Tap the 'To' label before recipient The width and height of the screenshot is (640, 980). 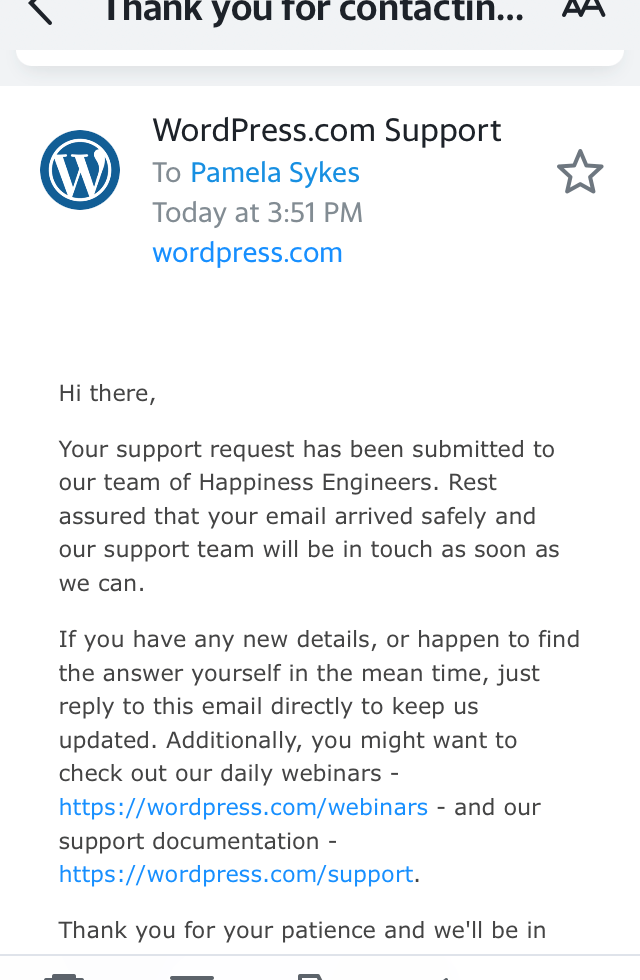click(166, 173)
